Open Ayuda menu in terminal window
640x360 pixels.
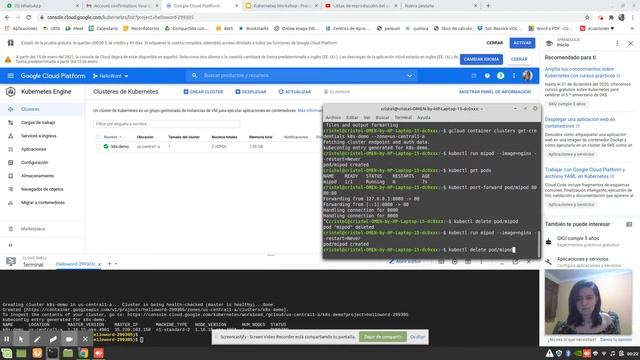(424, 118)
